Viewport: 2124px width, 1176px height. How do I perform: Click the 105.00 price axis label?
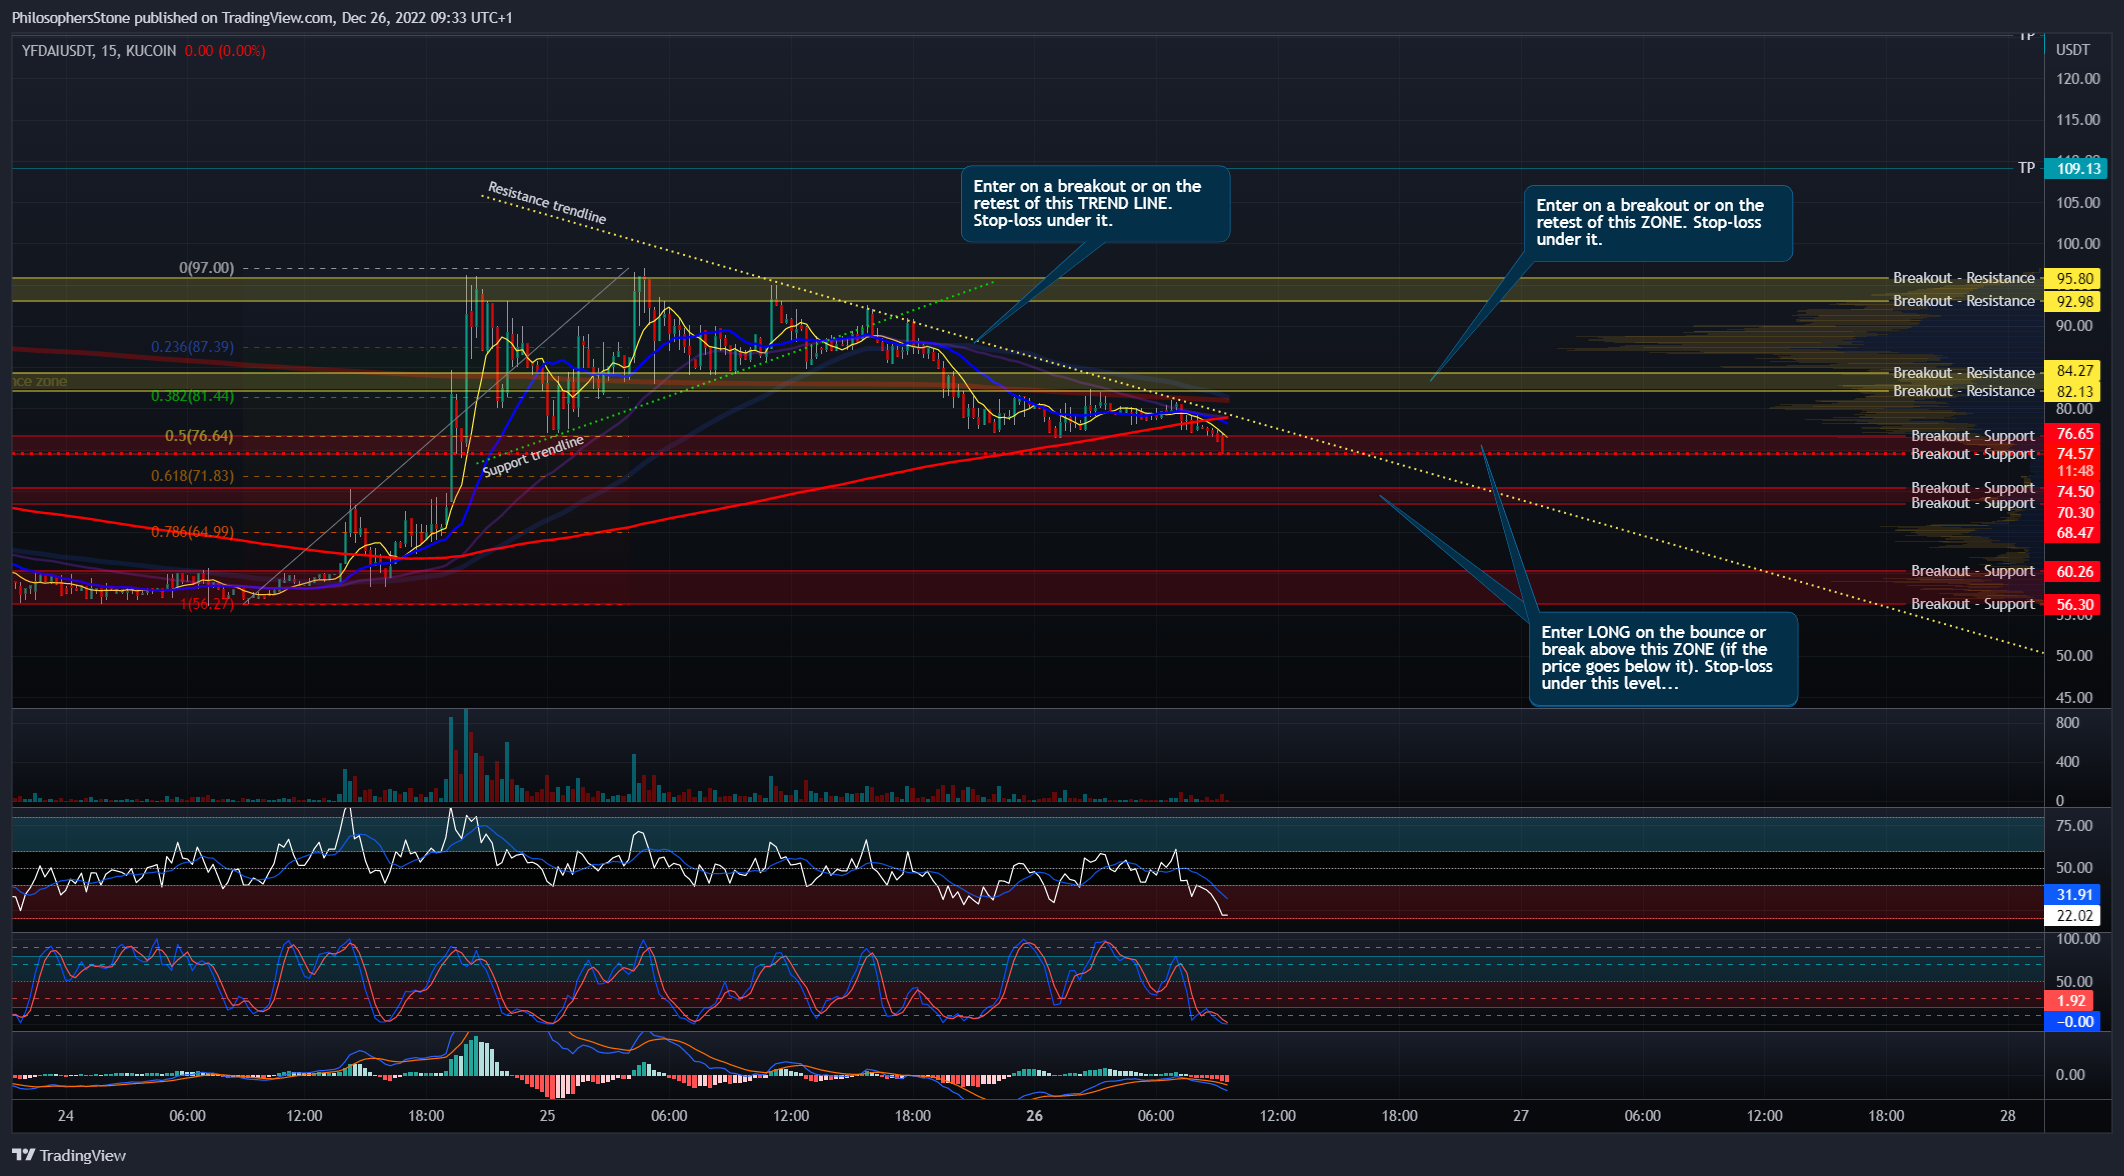2078,203
